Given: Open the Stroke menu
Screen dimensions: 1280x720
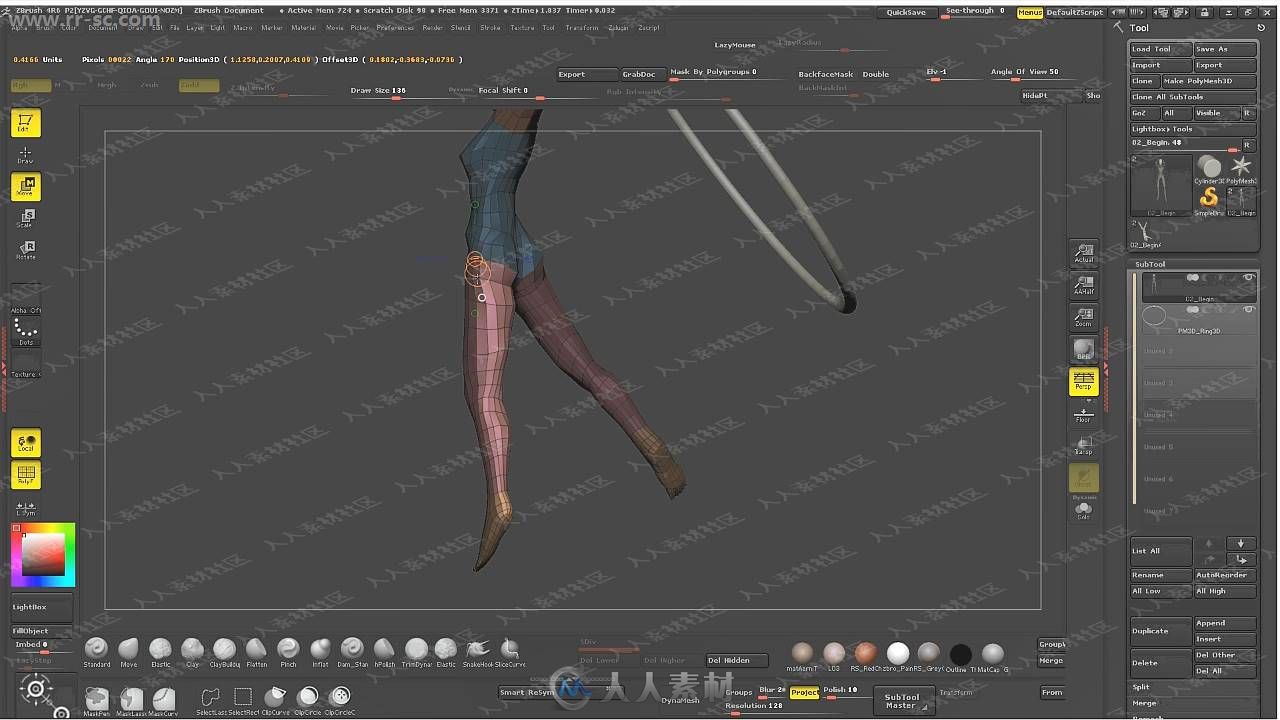Looking at the screenshot, I should [x=490, y=28].
